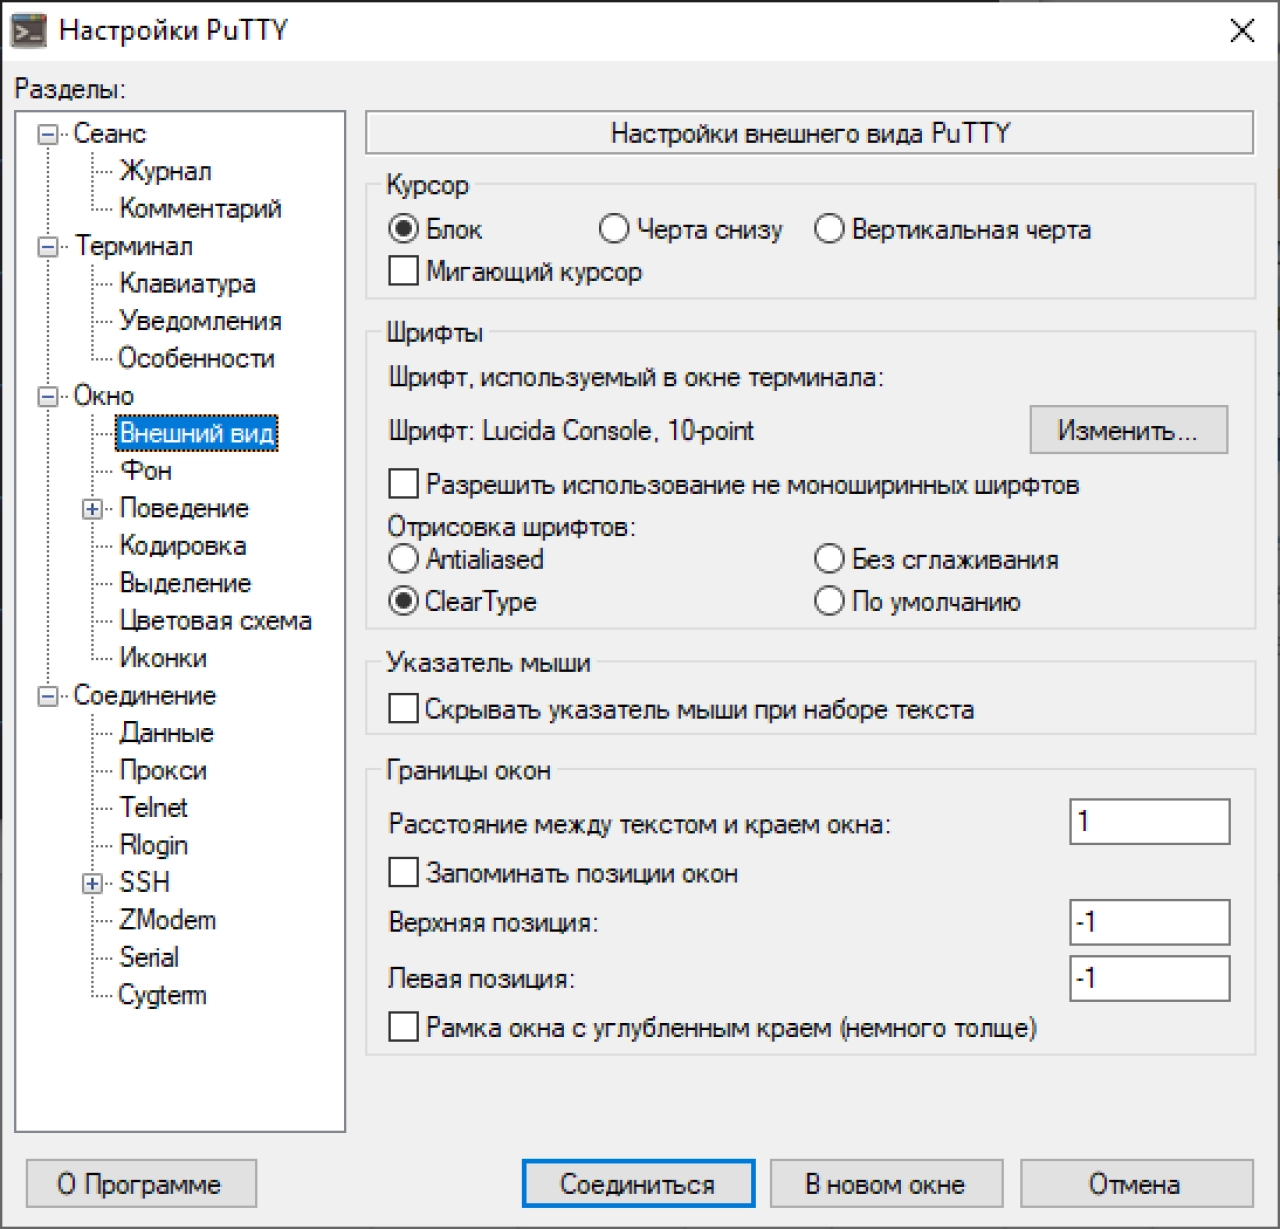Screen dimensions: 1280x1229
Task: Open the Комментарий section
Action: point(201,208)
